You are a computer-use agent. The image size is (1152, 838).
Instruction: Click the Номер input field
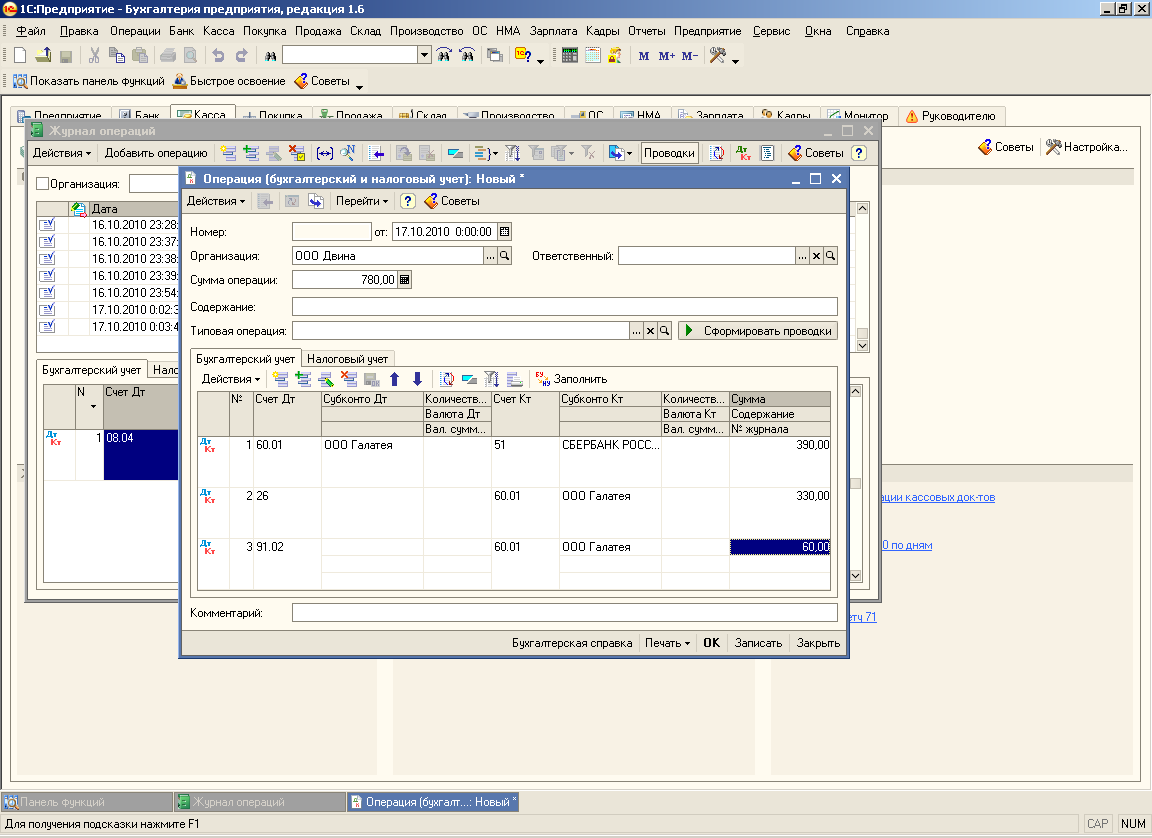click(x=331, y=232)
